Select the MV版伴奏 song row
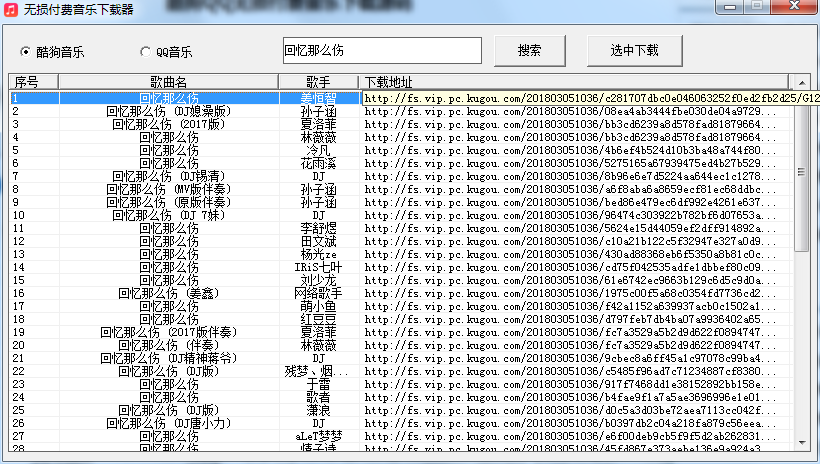 tap(168, 189)
